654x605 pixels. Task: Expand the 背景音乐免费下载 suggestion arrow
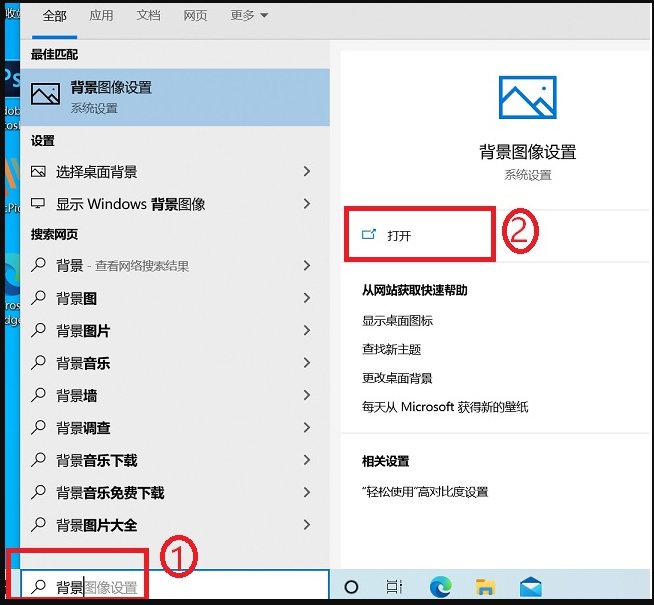click(307, 493)
